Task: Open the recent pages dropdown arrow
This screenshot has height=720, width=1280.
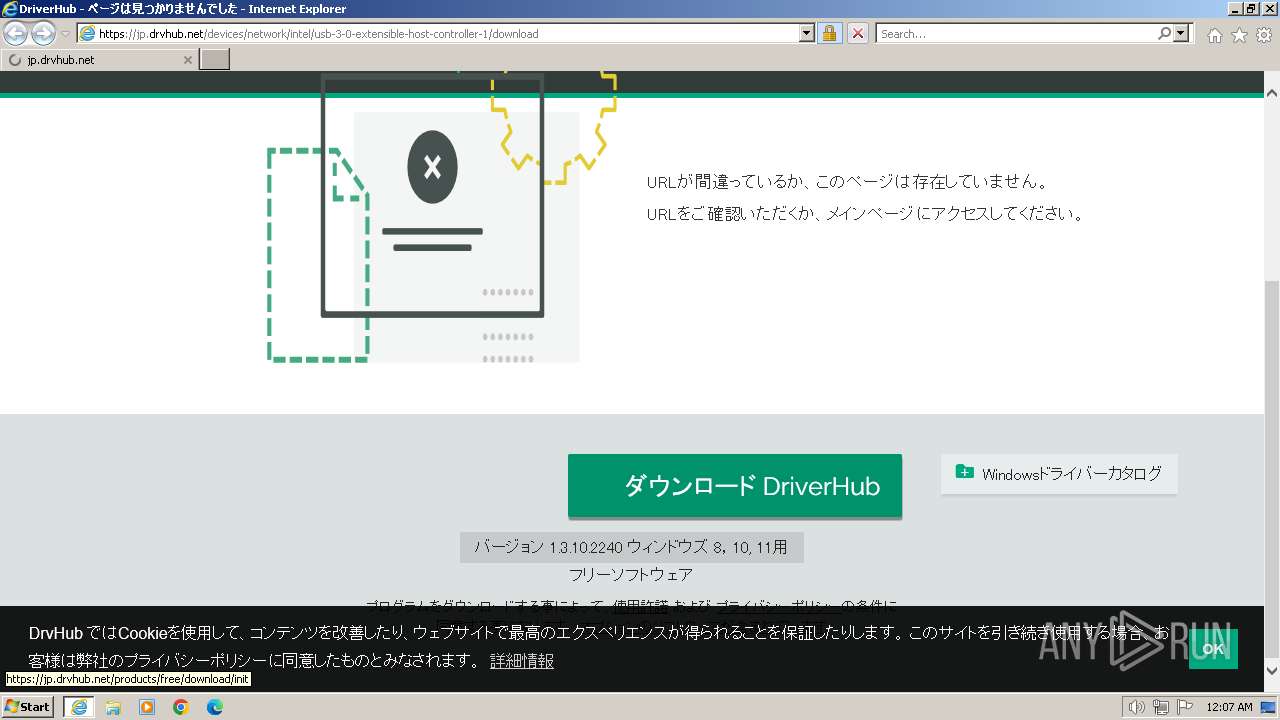Action: pyautogui.click(x=65, y=34)
